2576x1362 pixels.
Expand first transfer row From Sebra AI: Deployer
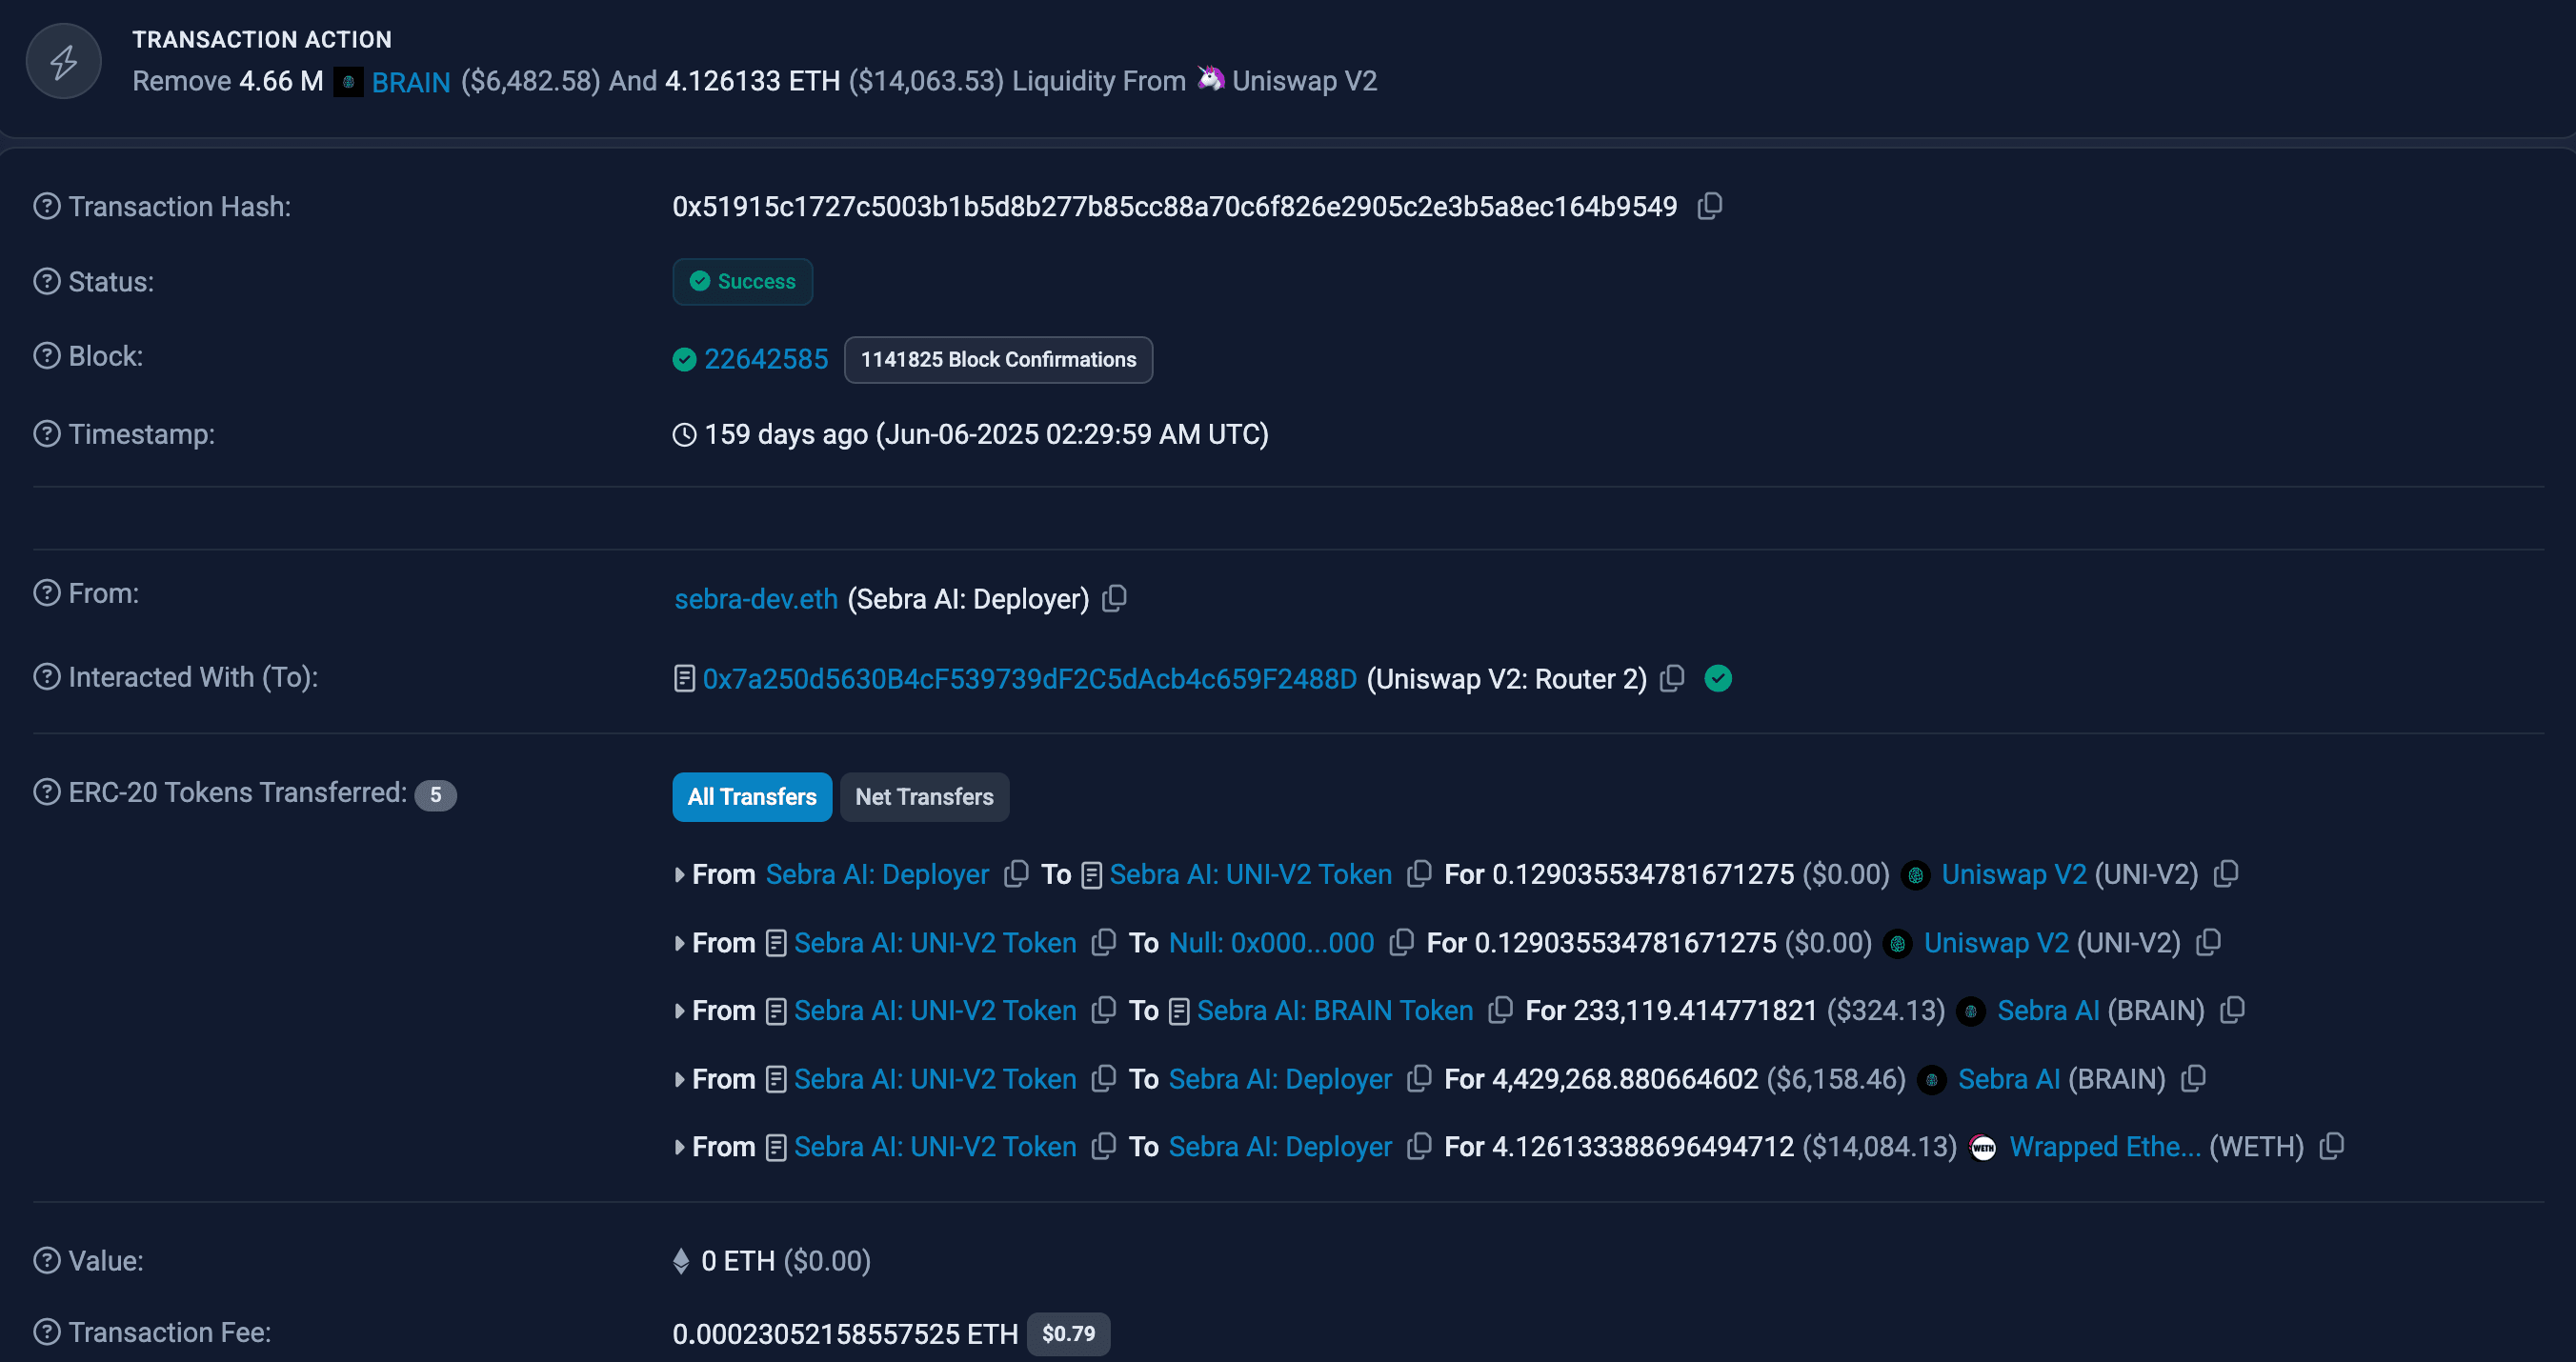680,874
